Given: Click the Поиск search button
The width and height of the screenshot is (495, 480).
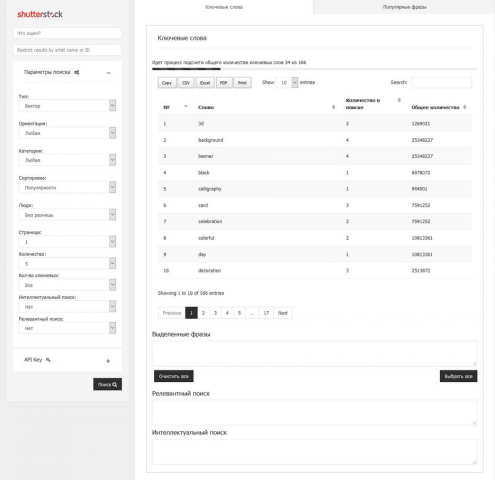Looking at the screenshot, I should [x=107, y=384].
